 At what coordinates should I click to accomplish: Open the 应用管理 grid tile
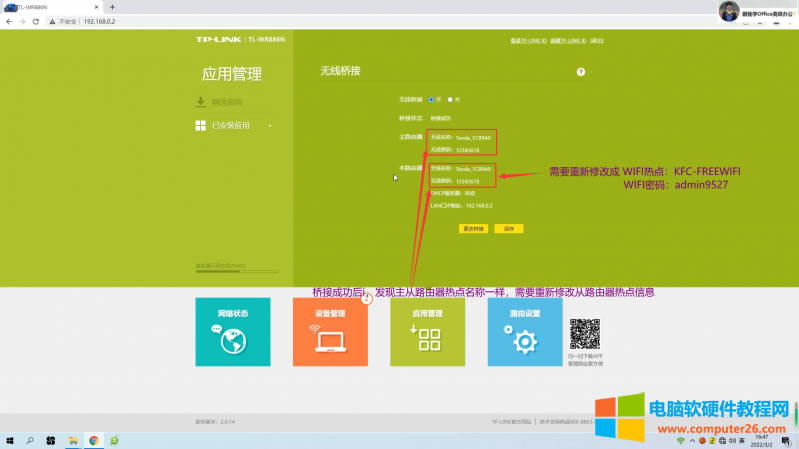click(427, 332)
